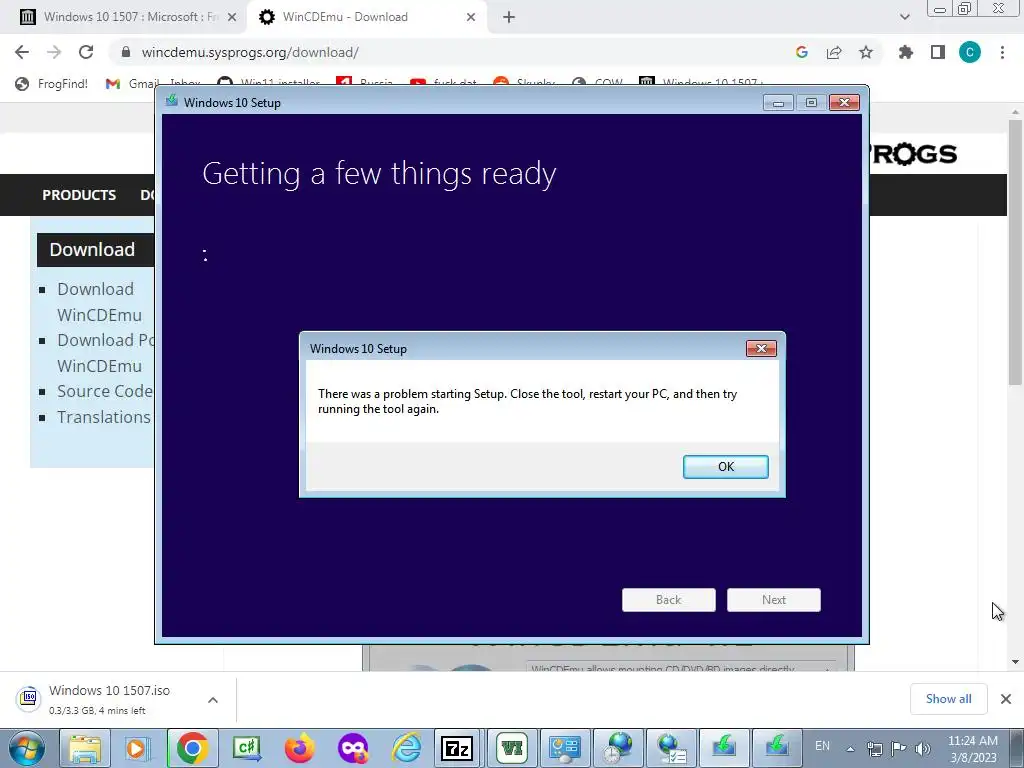Open a new Chrome tab

(509, 17)
